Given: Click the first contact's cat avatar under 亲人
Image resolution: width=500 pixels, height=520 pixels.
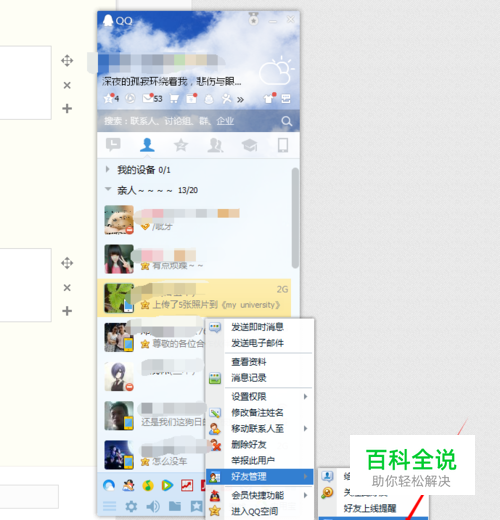Looking at the screenshot, I should pos(119,220).
